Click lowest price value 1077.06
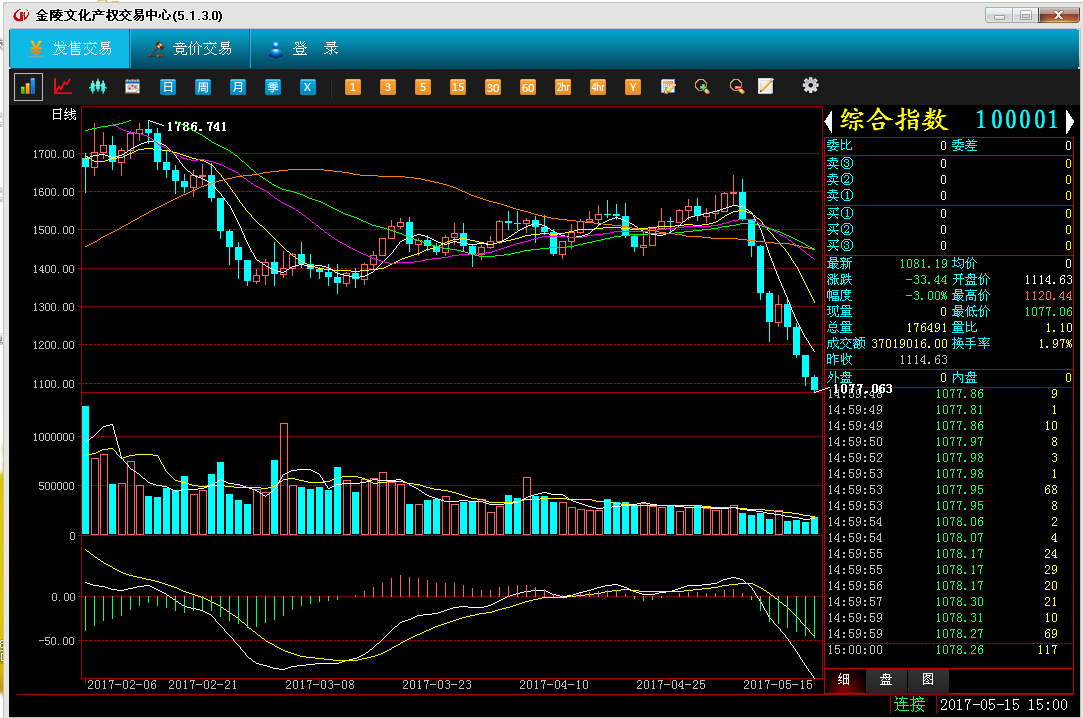1083x718 pixels. click(1048, 311)
